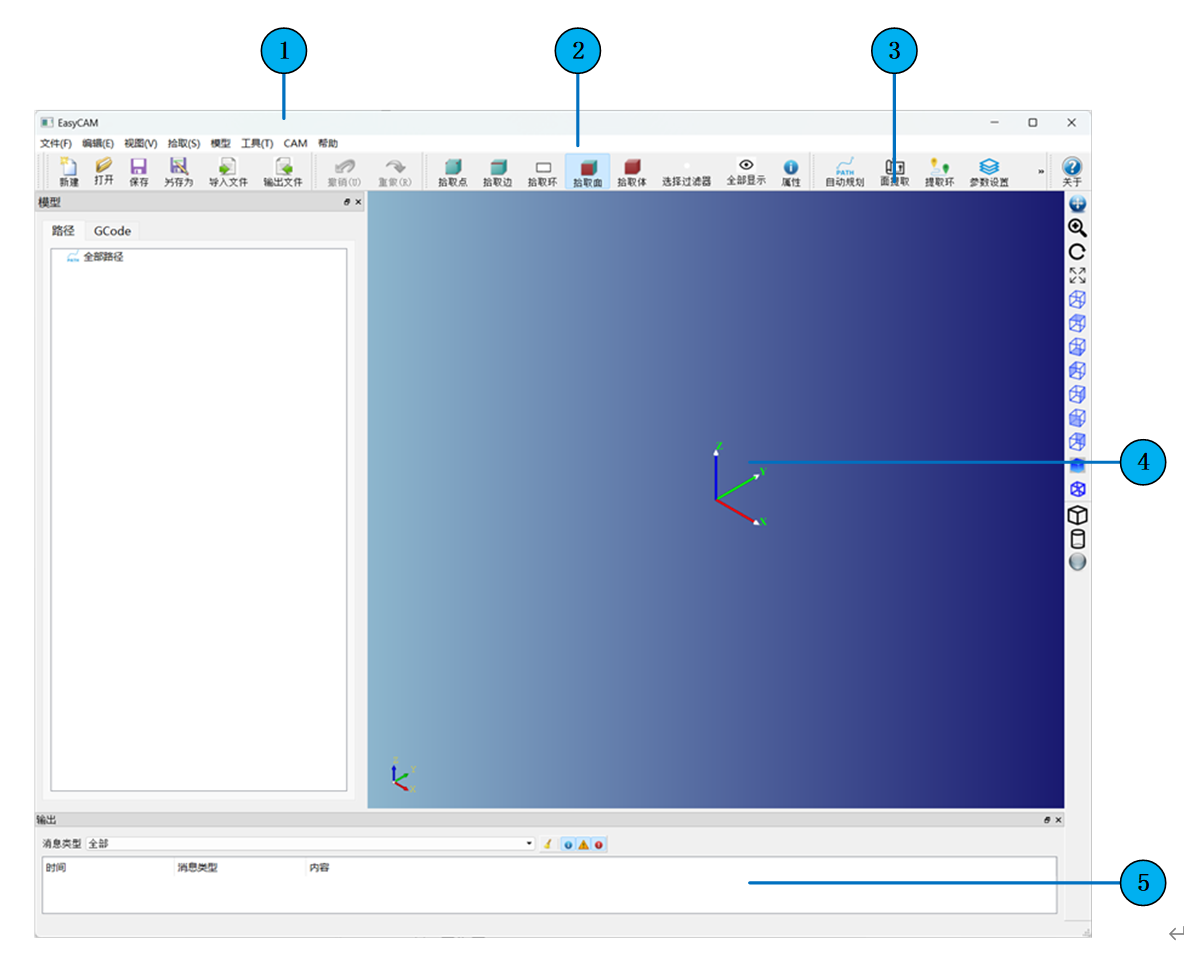Switch to the GCode tab

coord(112,231)
